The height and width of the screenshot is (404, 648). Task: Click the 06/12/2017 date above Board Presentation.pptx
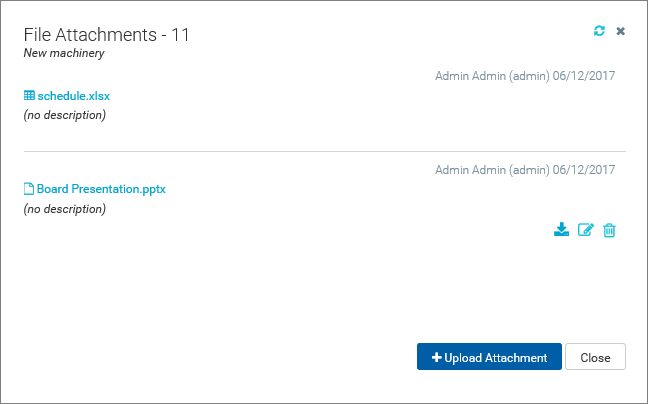pos(584,170)
